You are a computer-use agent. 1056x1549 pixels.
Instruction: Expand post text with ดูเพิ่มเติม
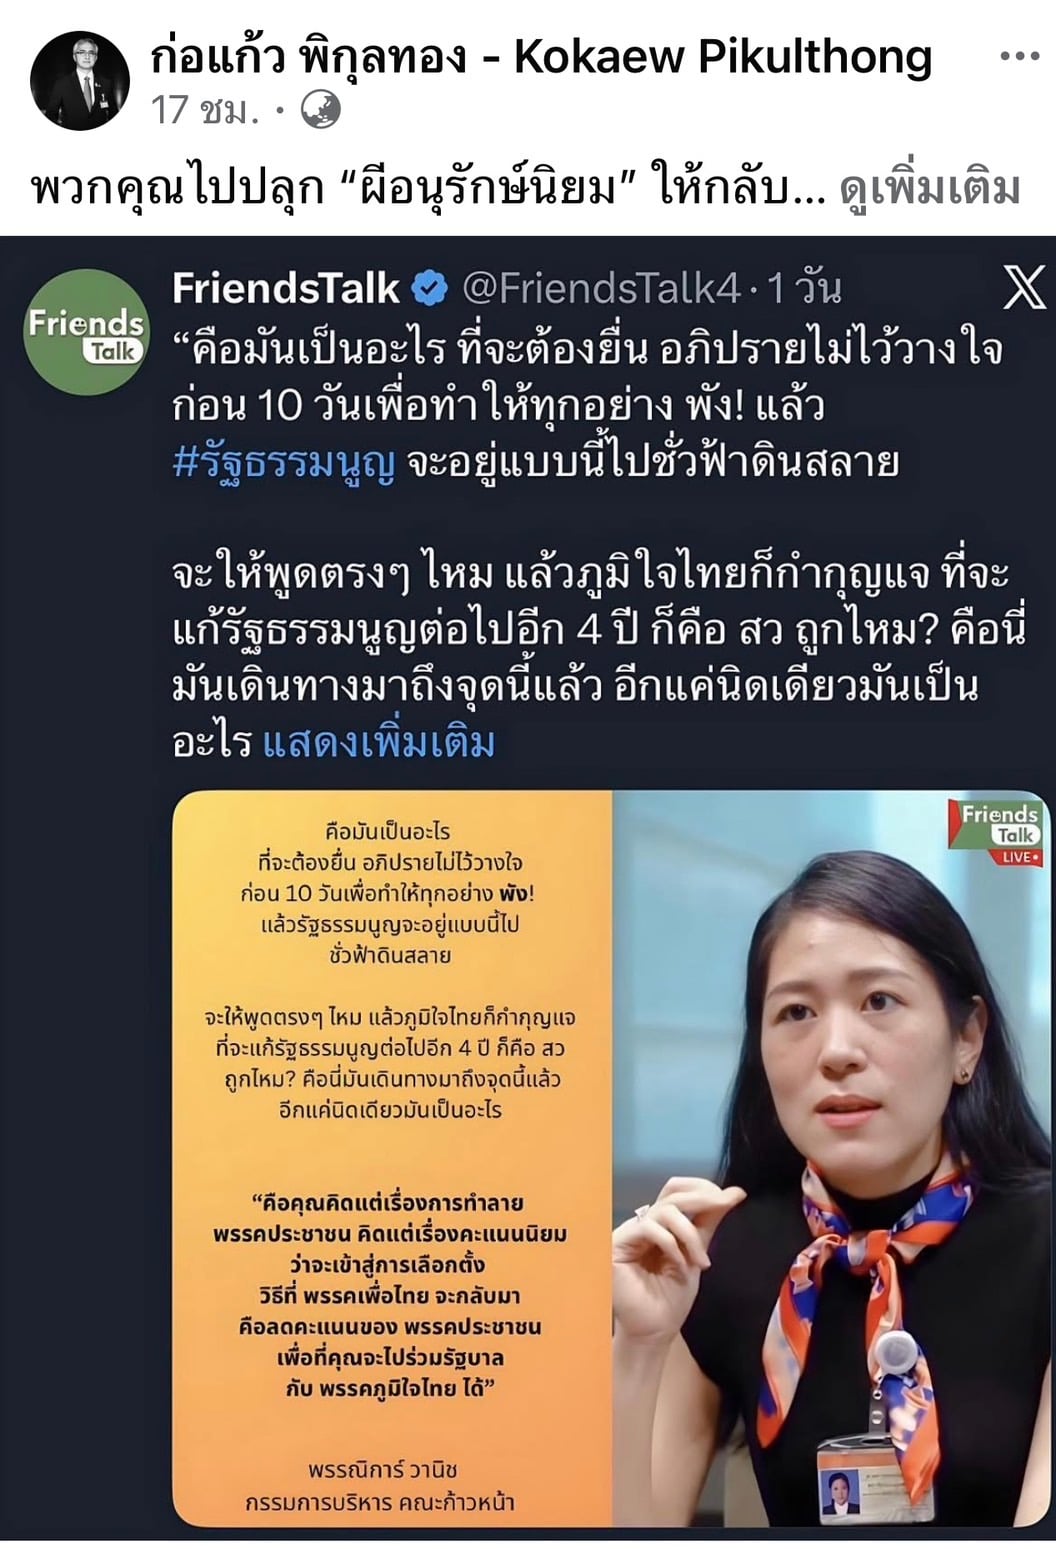[x=930, y=188]
